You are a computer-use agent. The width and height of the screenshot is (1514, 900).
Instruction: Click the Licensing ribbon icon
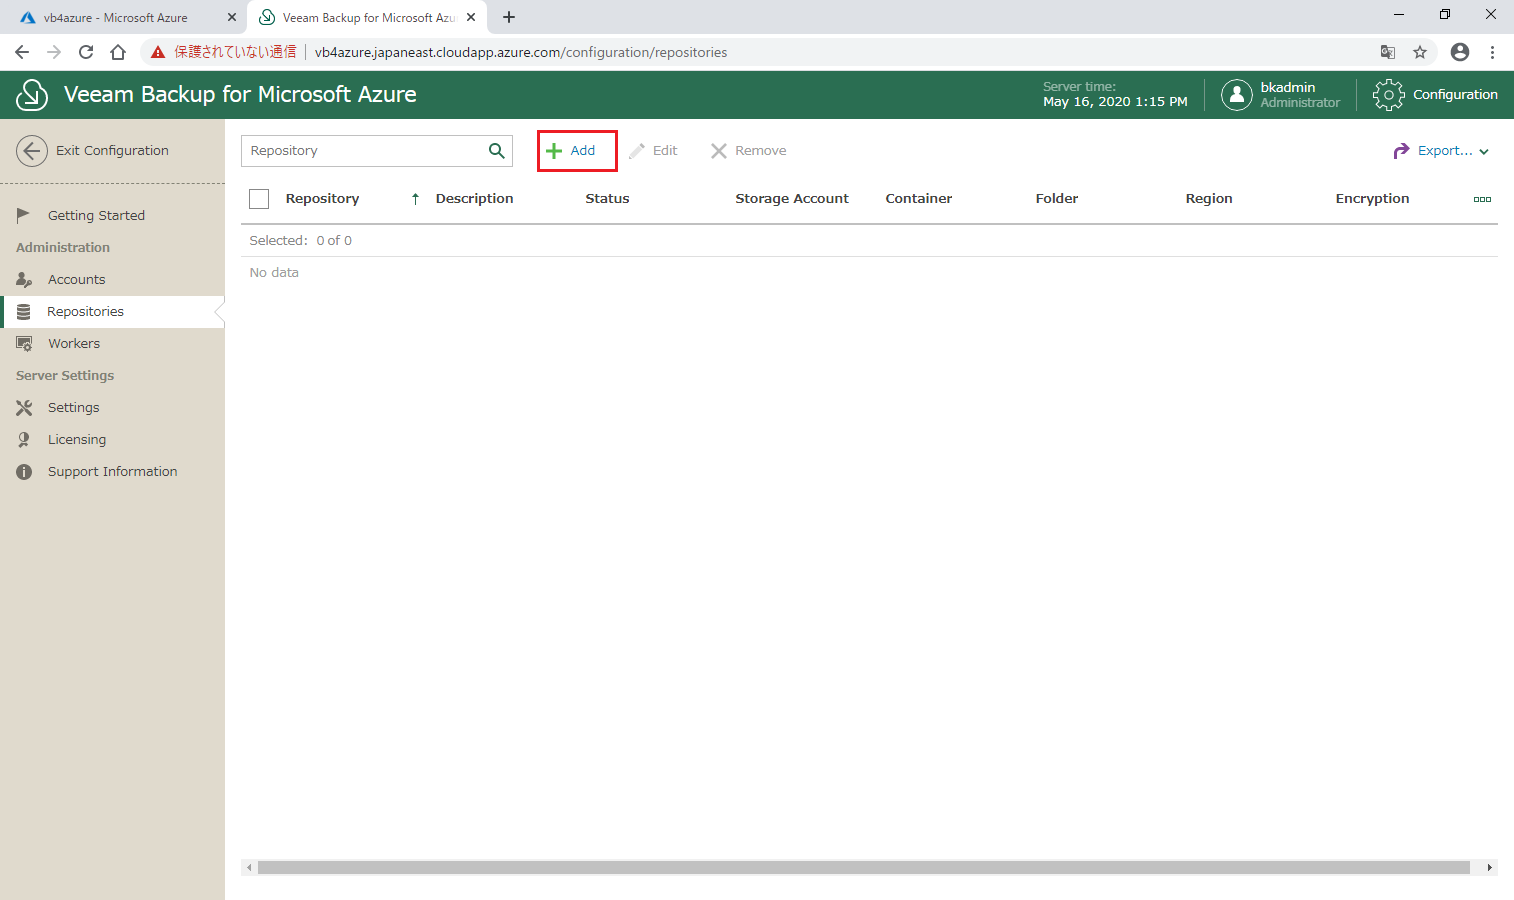[24, 440]
